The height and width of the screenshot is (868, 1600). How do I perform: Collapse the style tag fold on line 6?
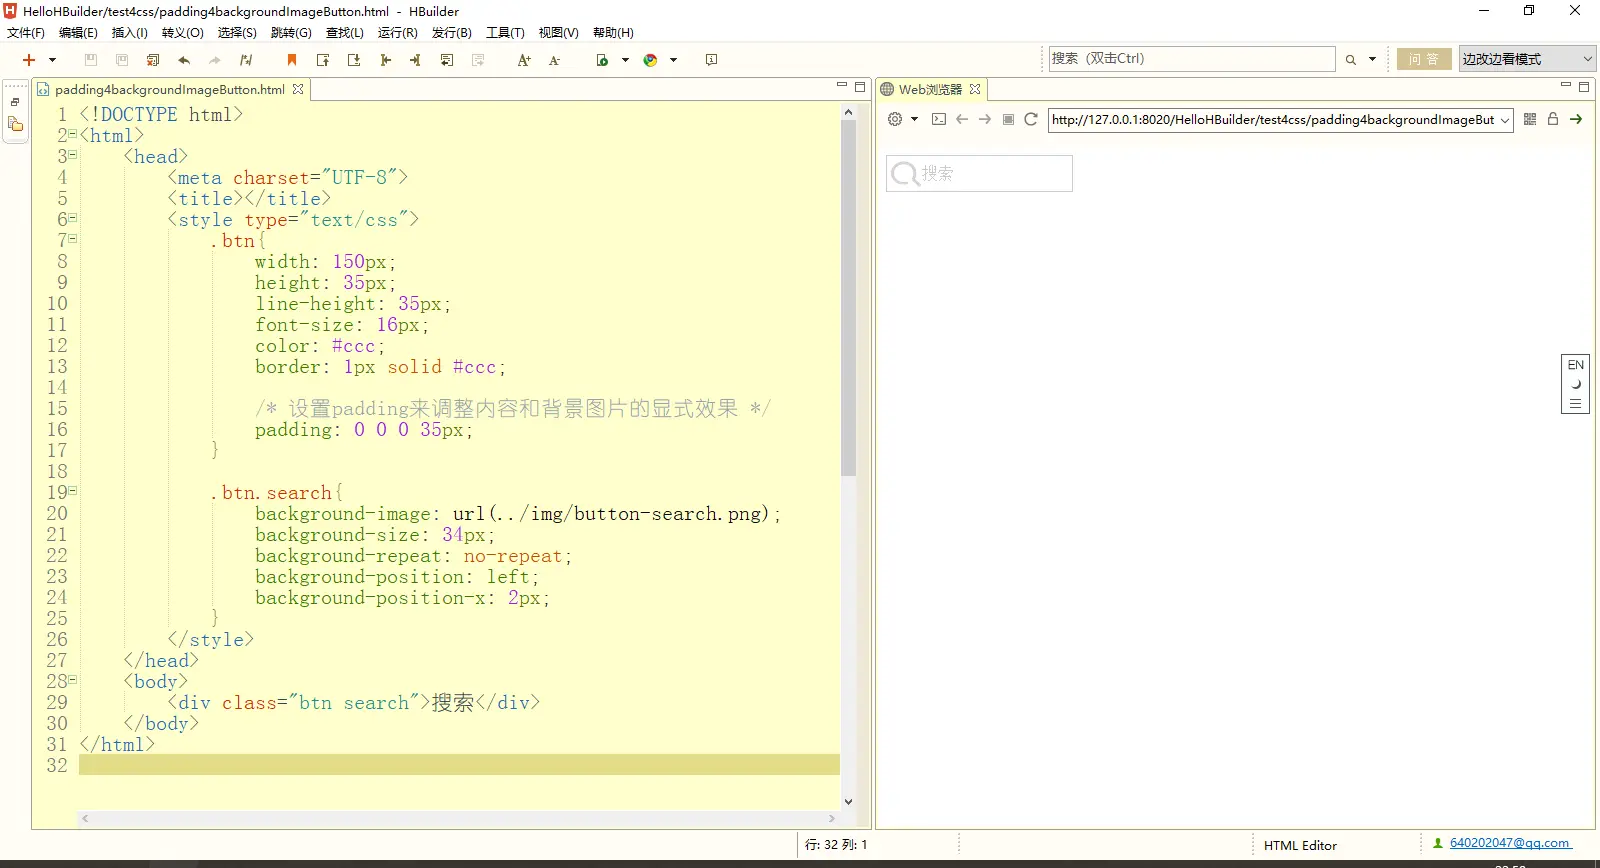point(73,218)
